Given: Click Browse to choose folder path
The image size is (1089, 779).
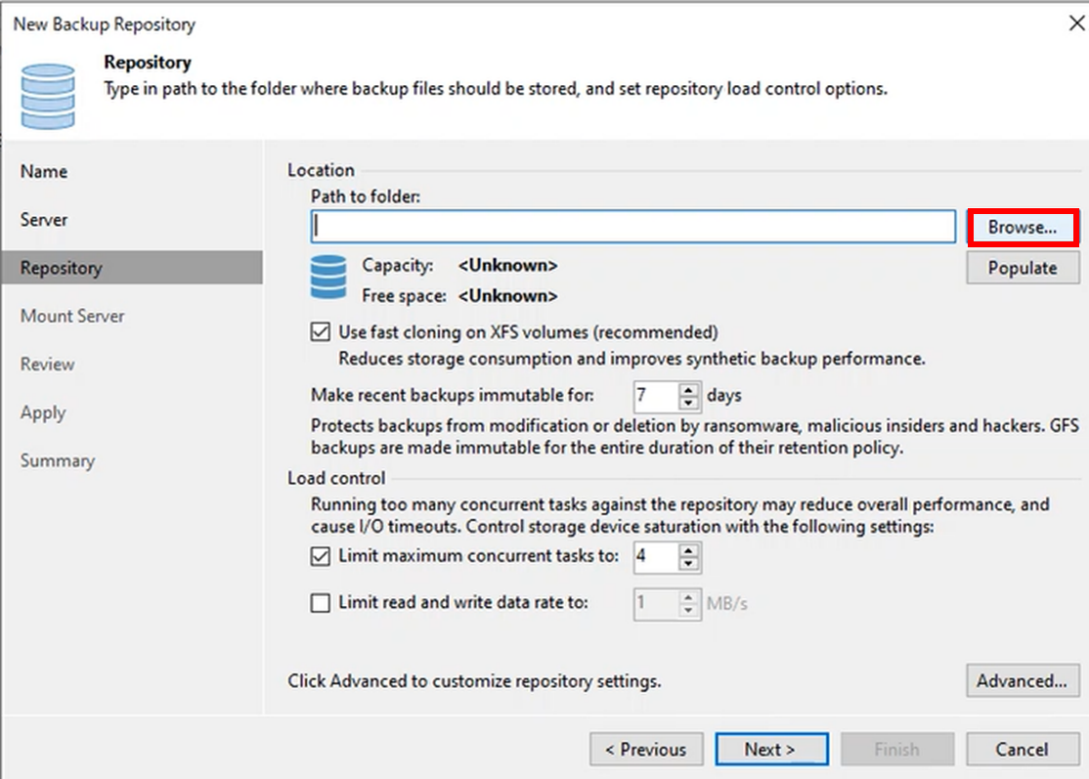Looking at the screenshot, I should click(x=1022, y=227).
